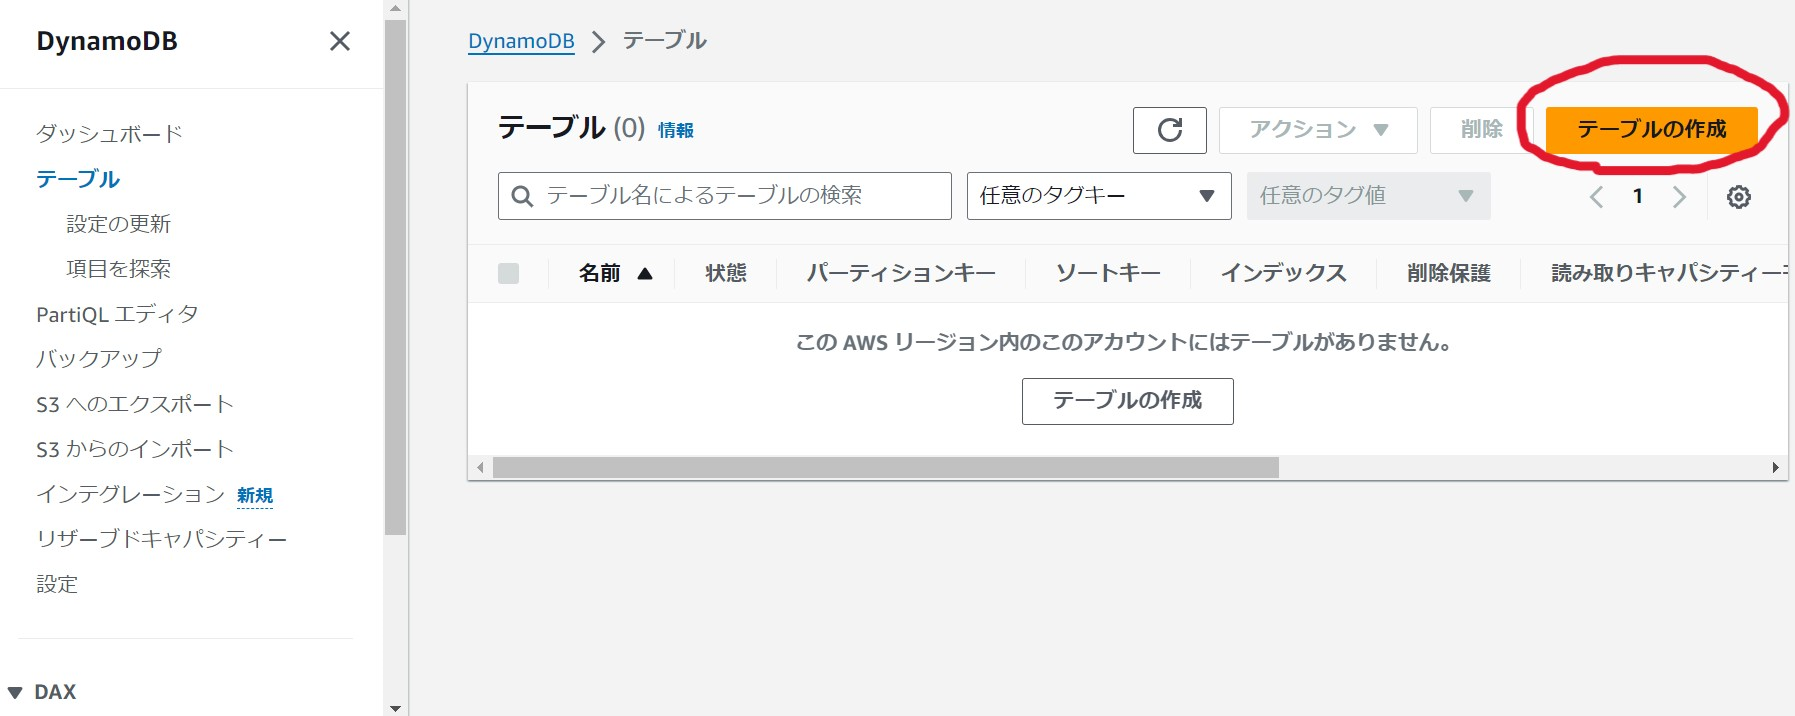The image size is (1795, 716).
Task: Open リザーブドキャパシティー in the sidebar
Action: [x=162, y=539]
